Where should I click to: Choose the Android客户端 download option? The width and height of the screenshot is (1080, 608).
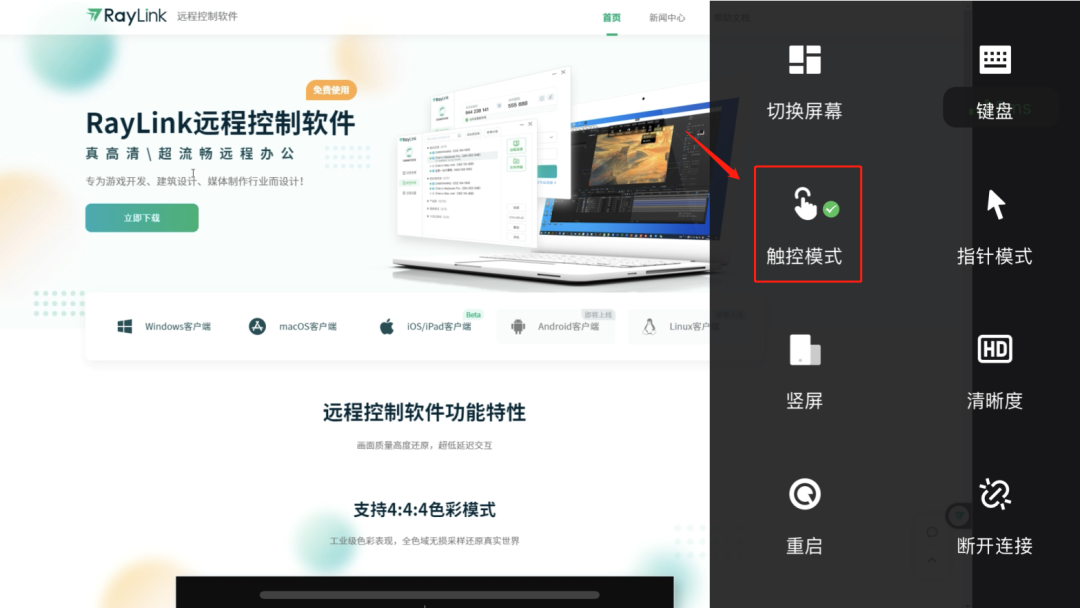tap(555, 326)
